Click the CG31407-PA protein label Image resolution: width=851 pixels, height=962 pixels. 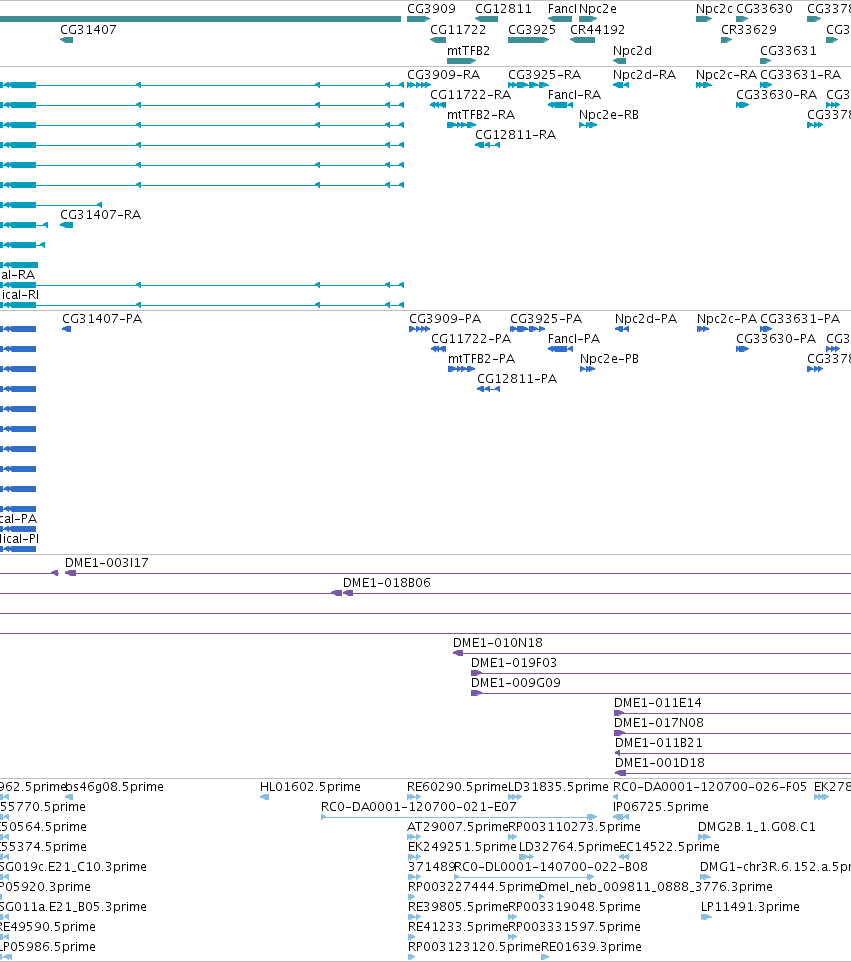[102, 319]
